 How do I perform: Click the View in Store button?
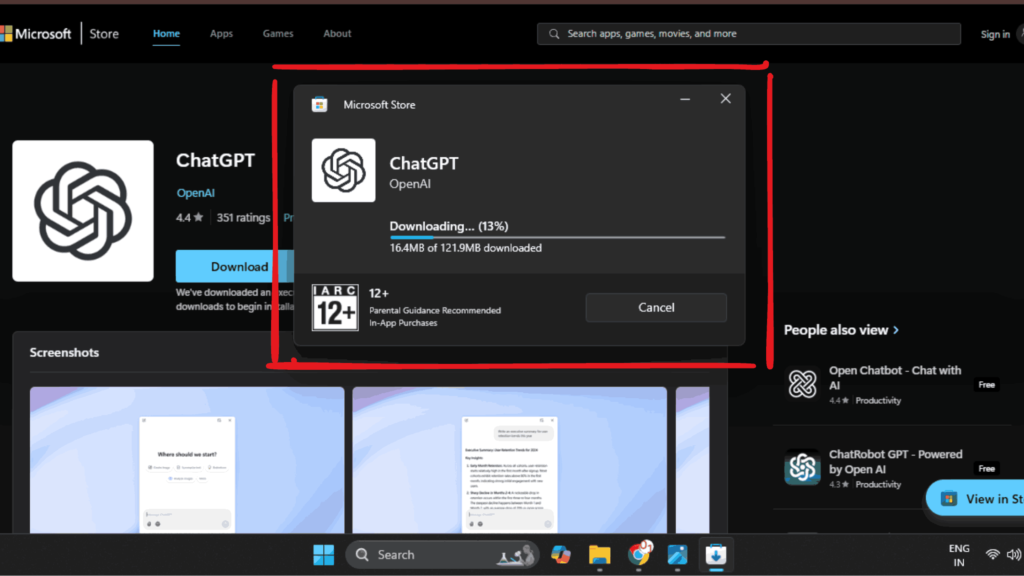pos(975,498)
